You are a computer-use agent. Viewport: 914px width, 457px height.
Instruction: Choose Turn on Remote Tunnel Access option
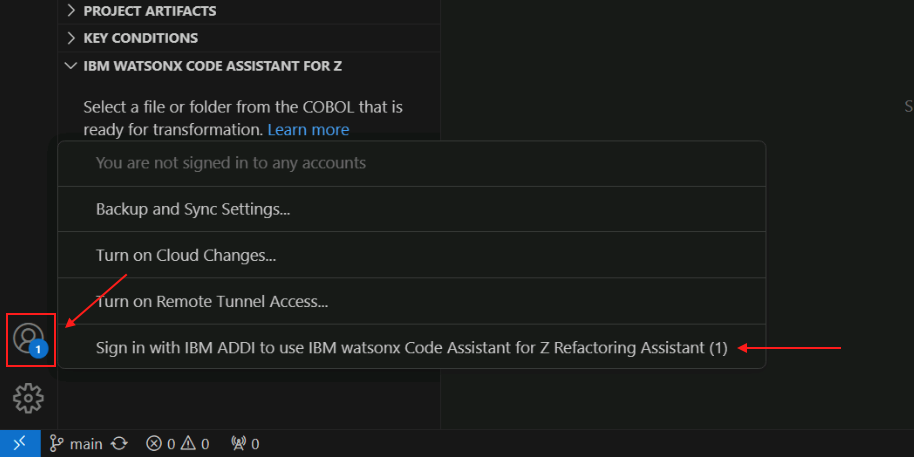point(412,302)
